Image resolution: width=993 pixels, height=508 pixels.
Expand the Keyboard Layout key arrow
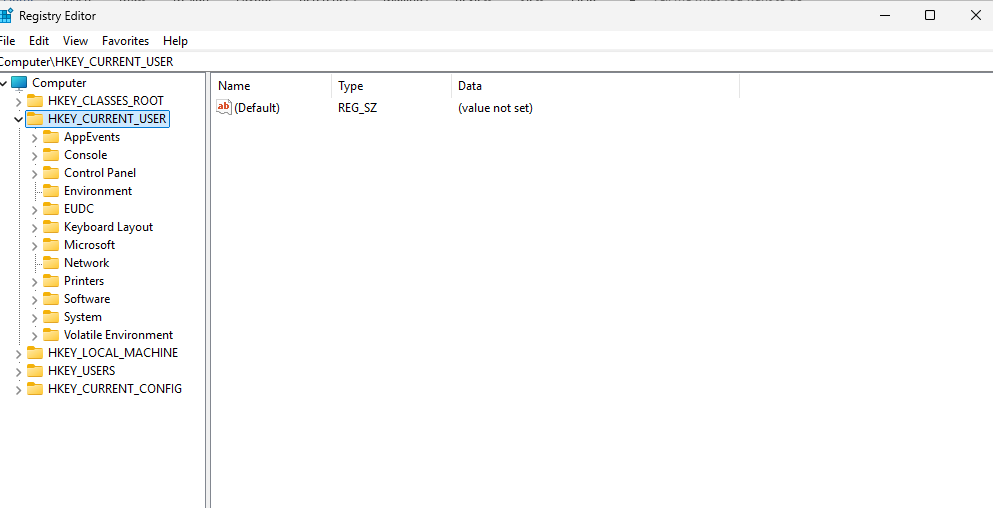click(35, 227)
